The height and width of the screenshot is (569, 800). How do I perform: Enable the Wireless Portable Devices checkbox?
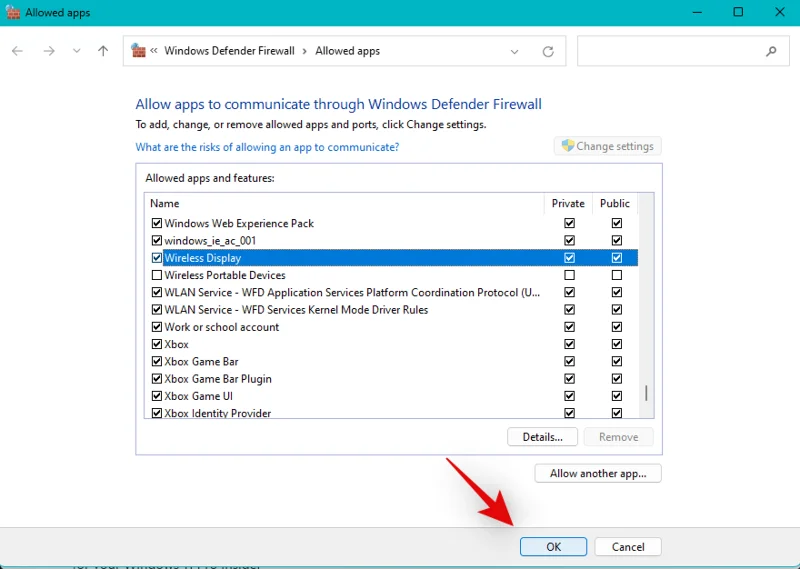coord(156,275)
